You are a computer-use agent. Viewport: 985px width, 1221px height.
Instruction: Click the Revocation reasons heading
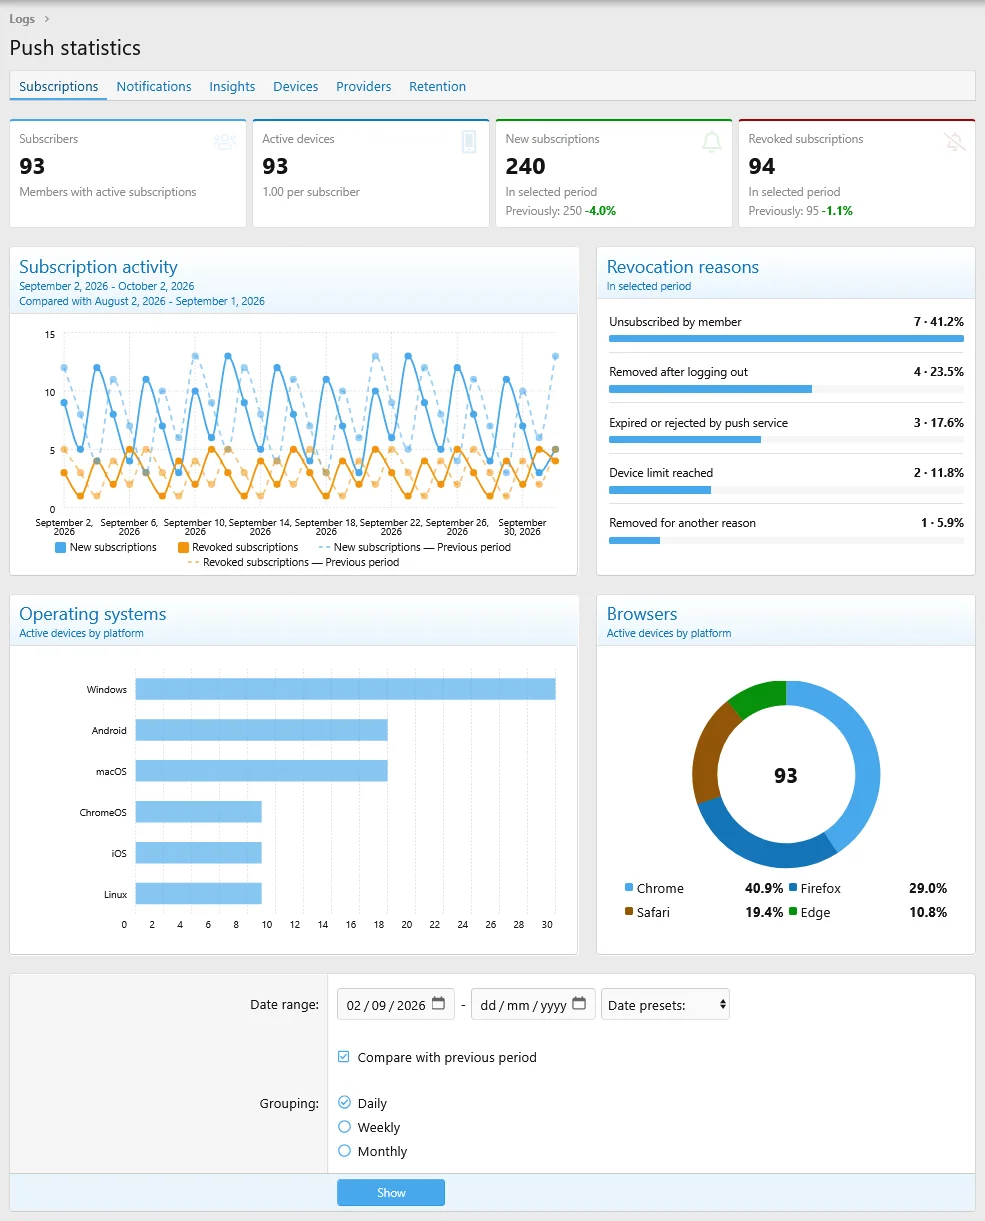click(x=683, y=267)
